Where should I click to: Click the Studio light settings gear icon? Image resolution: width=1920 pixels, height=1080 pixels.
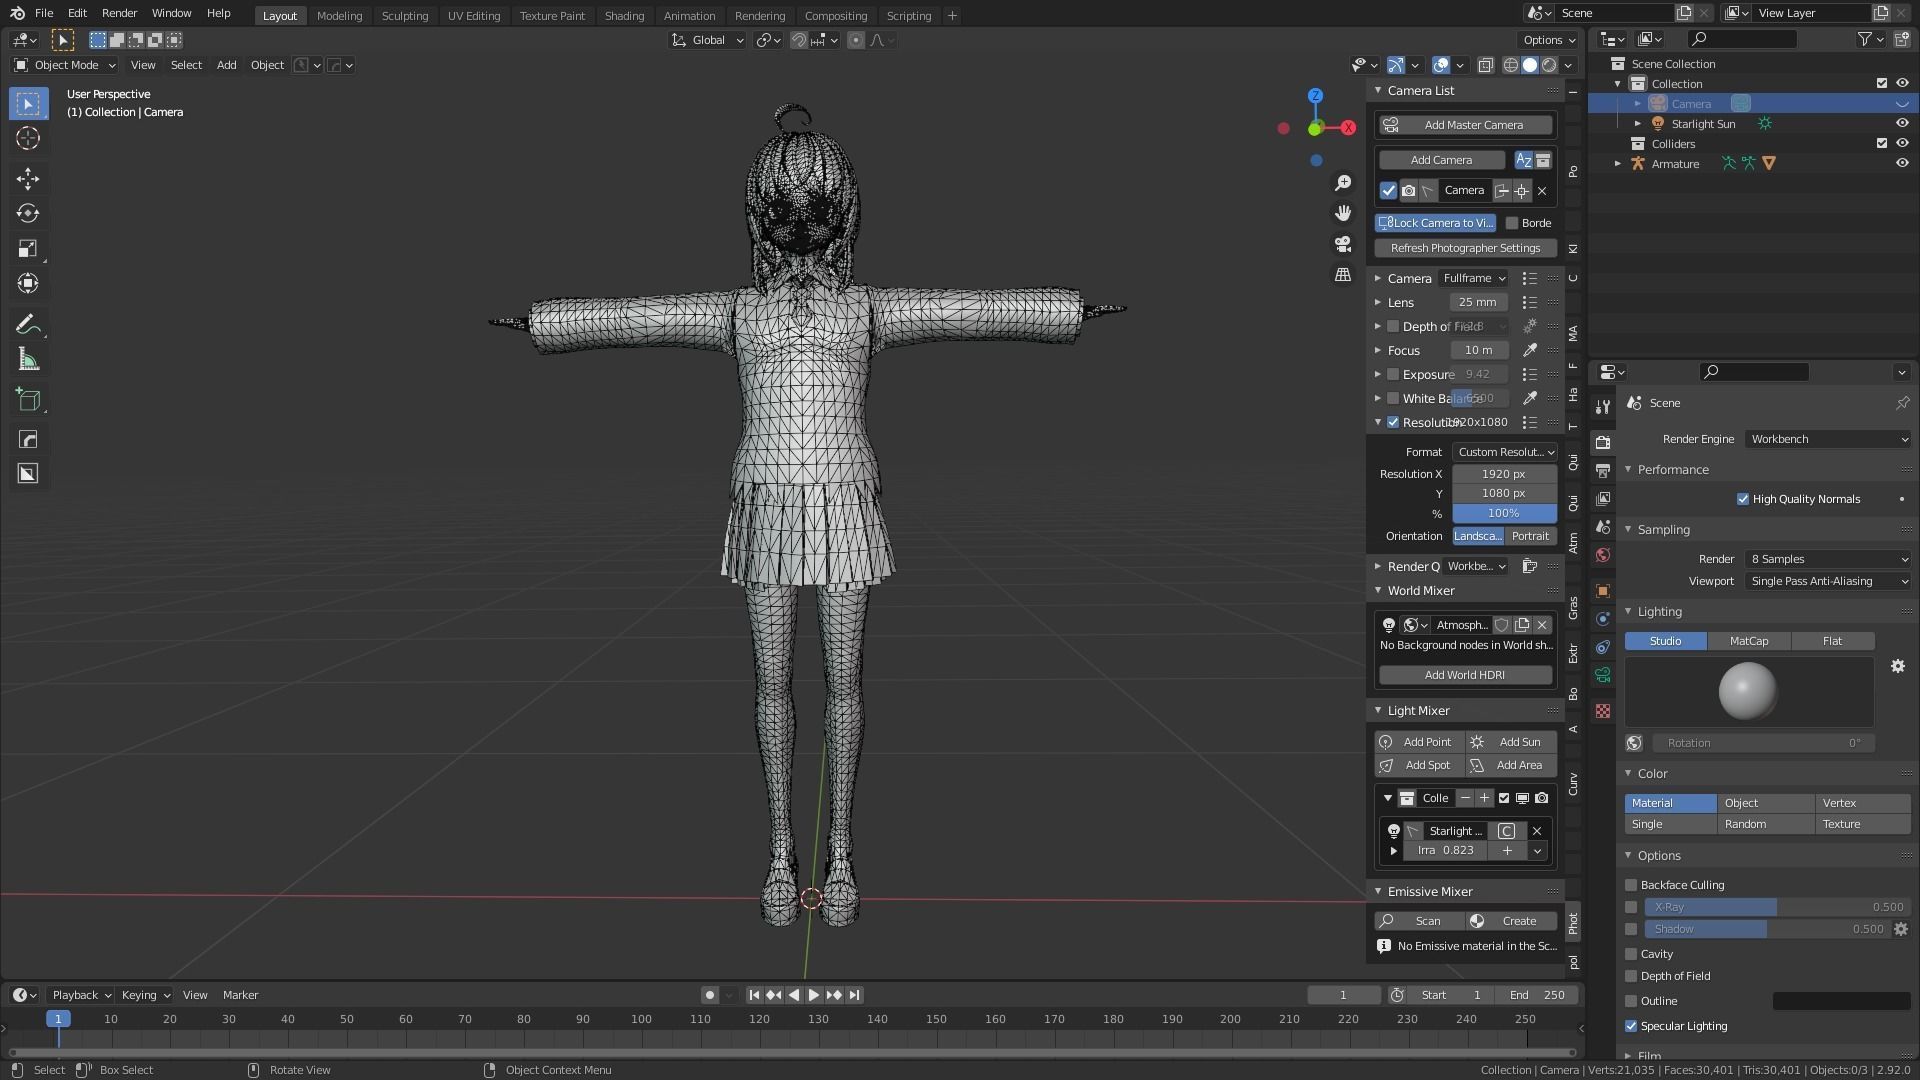click(1897, 666)
